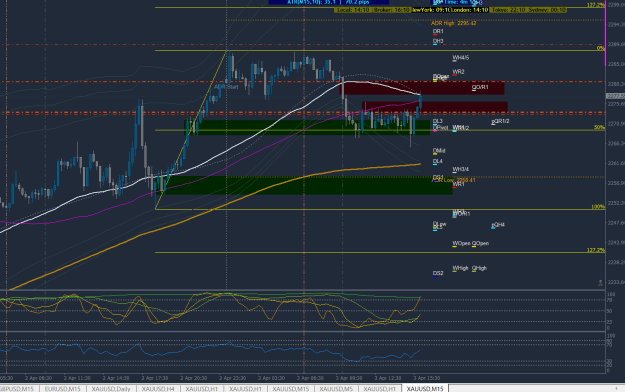
Task: Select the Fibonacci 100% level label
Action: coord(598,207)
